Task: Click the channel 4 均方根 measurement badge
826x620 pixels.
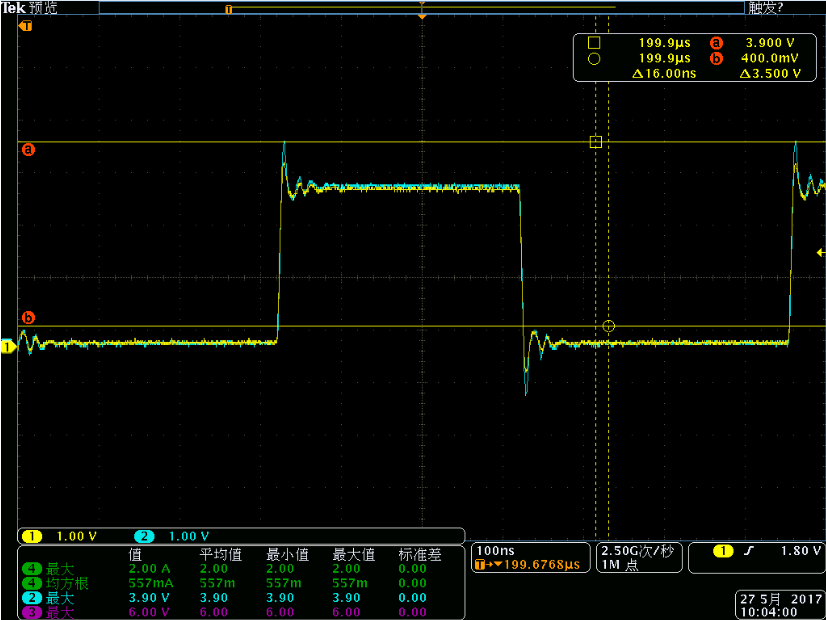Action: [x=32, y=583]
